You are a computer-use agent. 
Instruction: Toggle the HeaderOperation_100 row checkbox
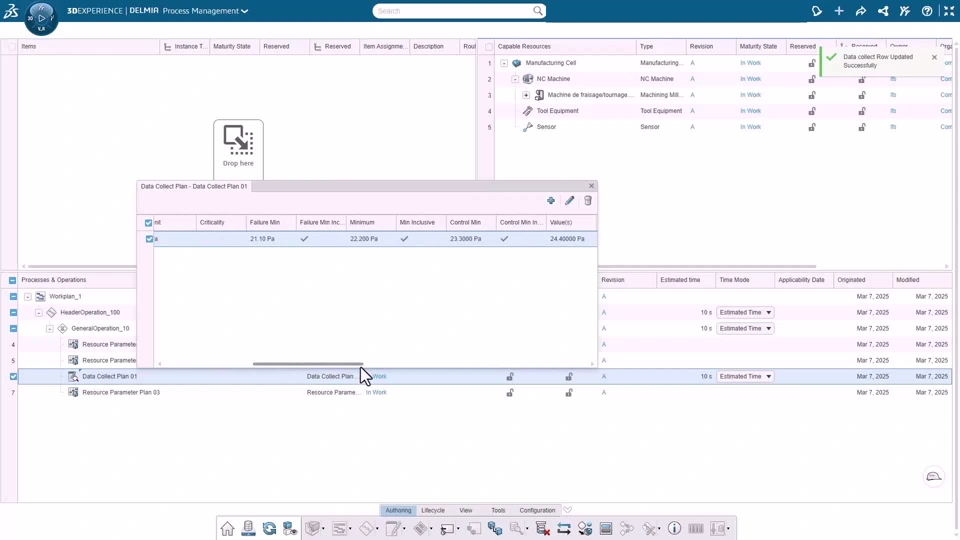13,312
